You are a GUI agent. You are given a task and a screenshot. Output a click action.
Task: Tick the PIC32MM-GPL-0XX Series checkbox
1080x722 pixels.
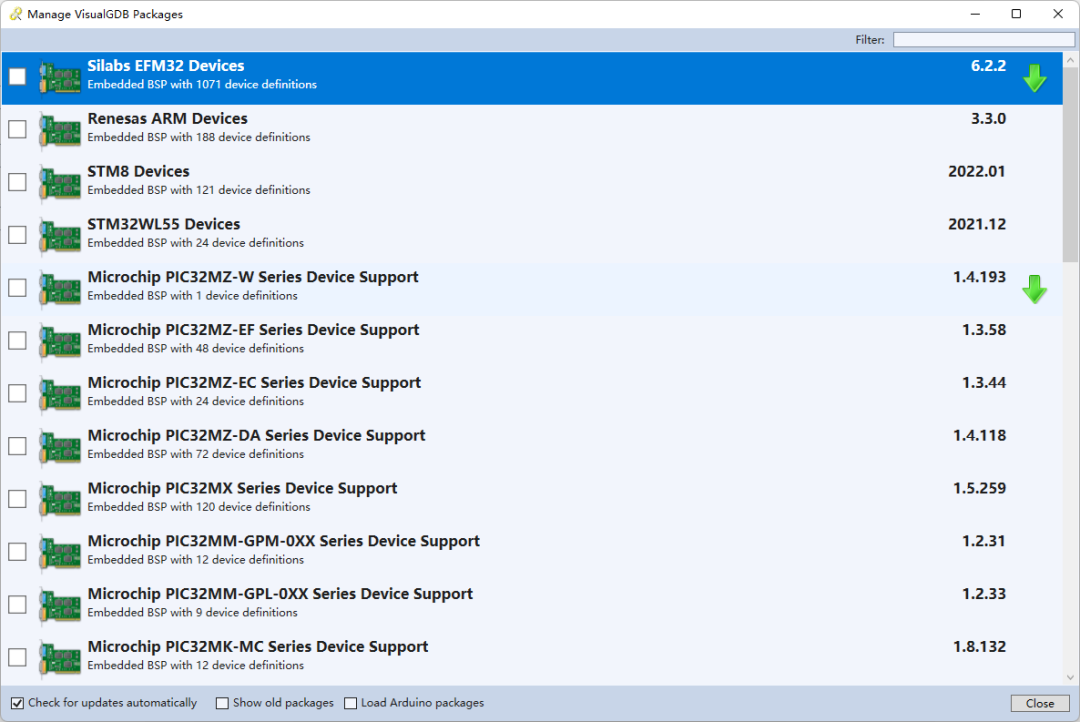point(17,604)
